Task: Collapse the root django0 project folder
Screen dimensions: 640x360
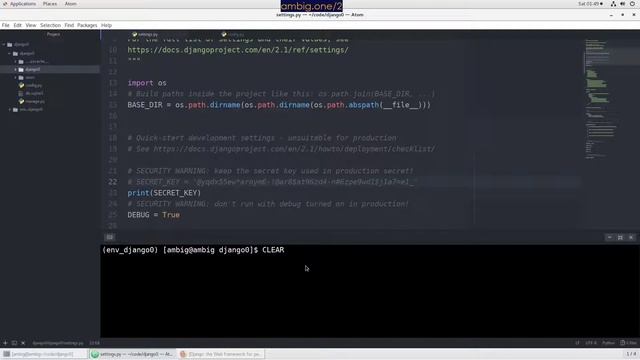Action: (x=4, y=44)
